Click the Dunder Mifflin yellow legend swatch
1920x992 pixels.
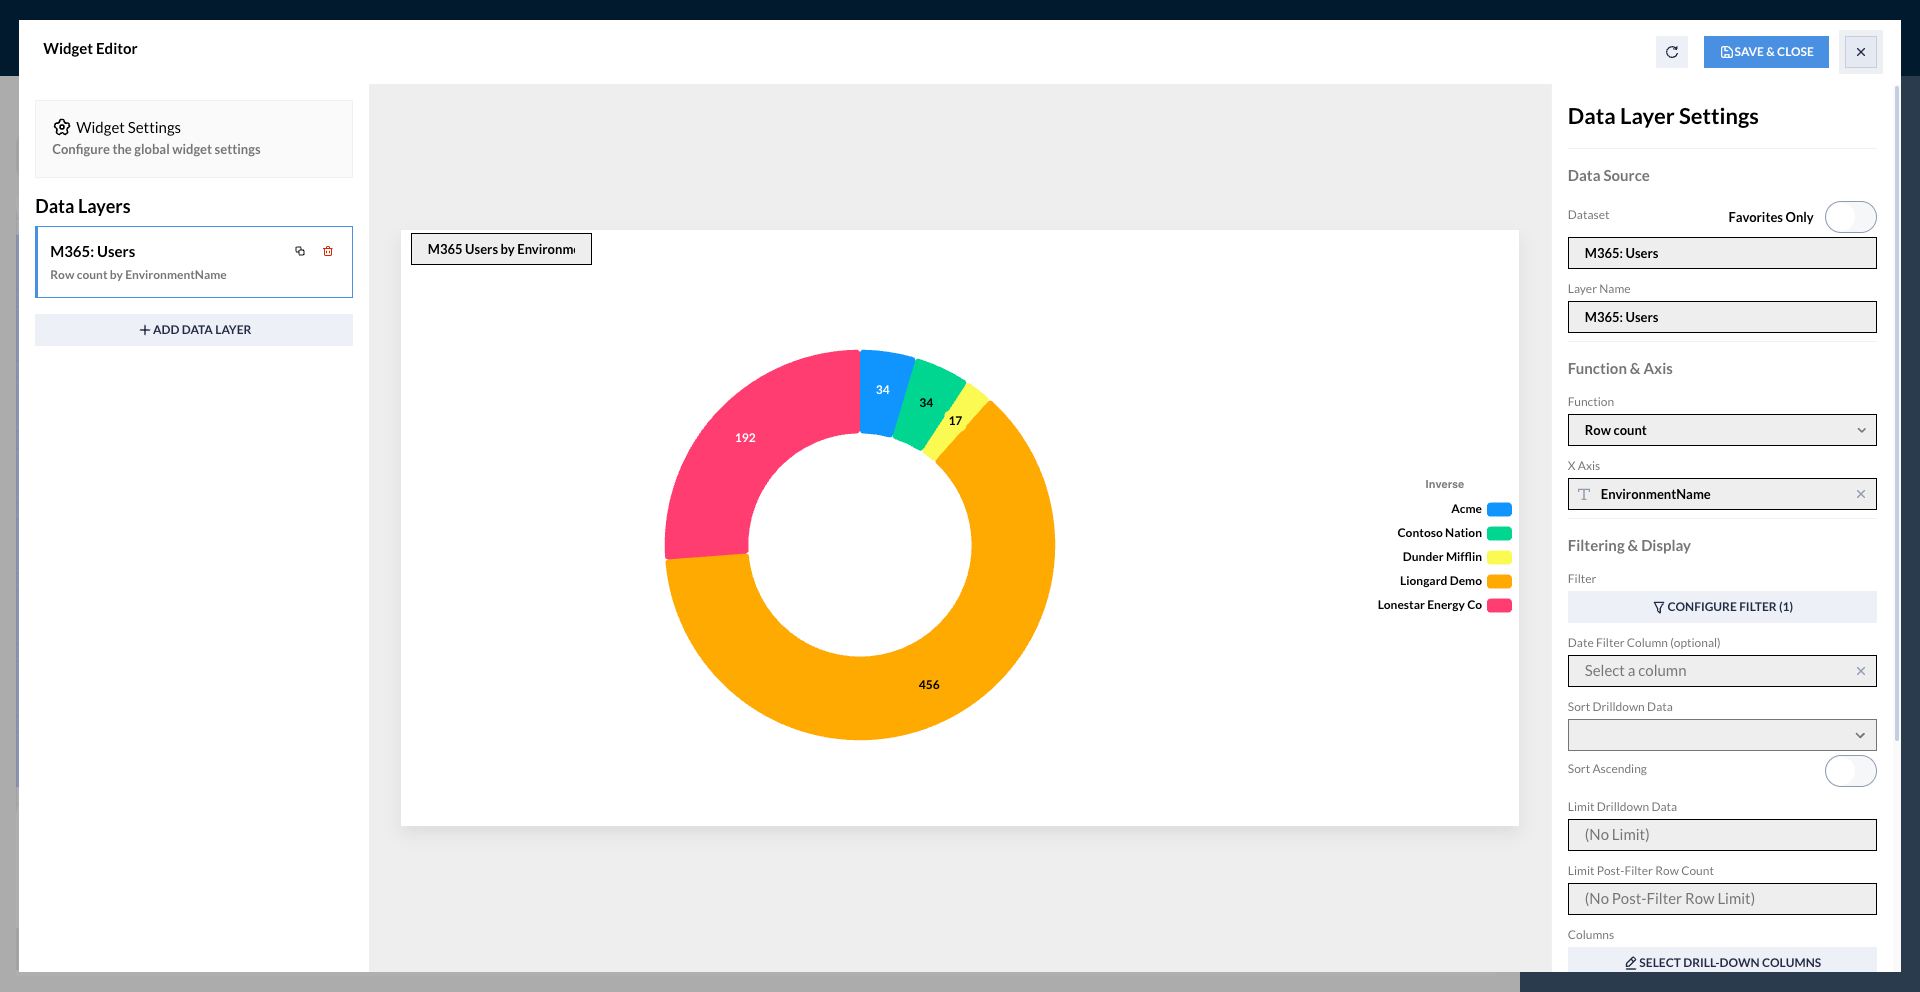[1499, 557]
